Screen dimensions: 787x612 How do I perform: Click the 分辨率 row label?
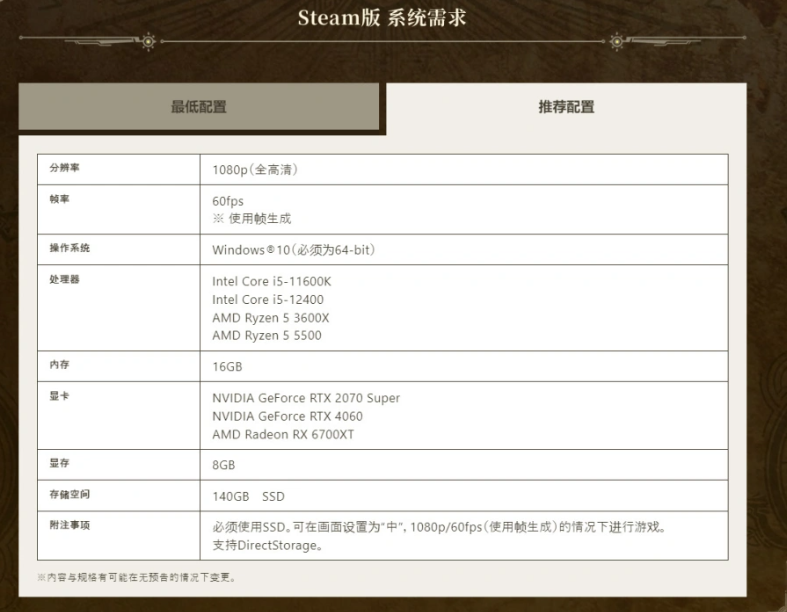pos(64,168)
